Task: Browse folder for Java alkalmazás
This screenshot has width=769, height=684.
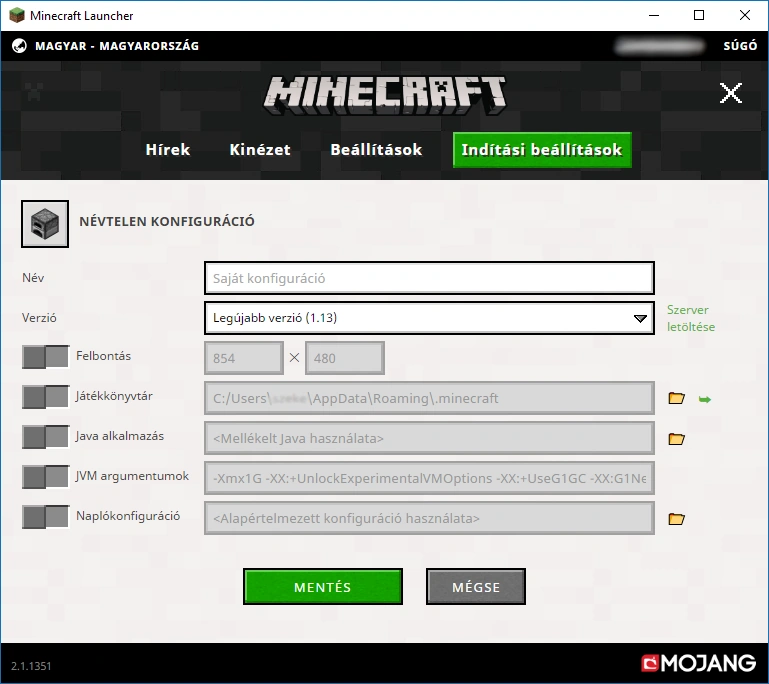Action: tap(676, 438)
